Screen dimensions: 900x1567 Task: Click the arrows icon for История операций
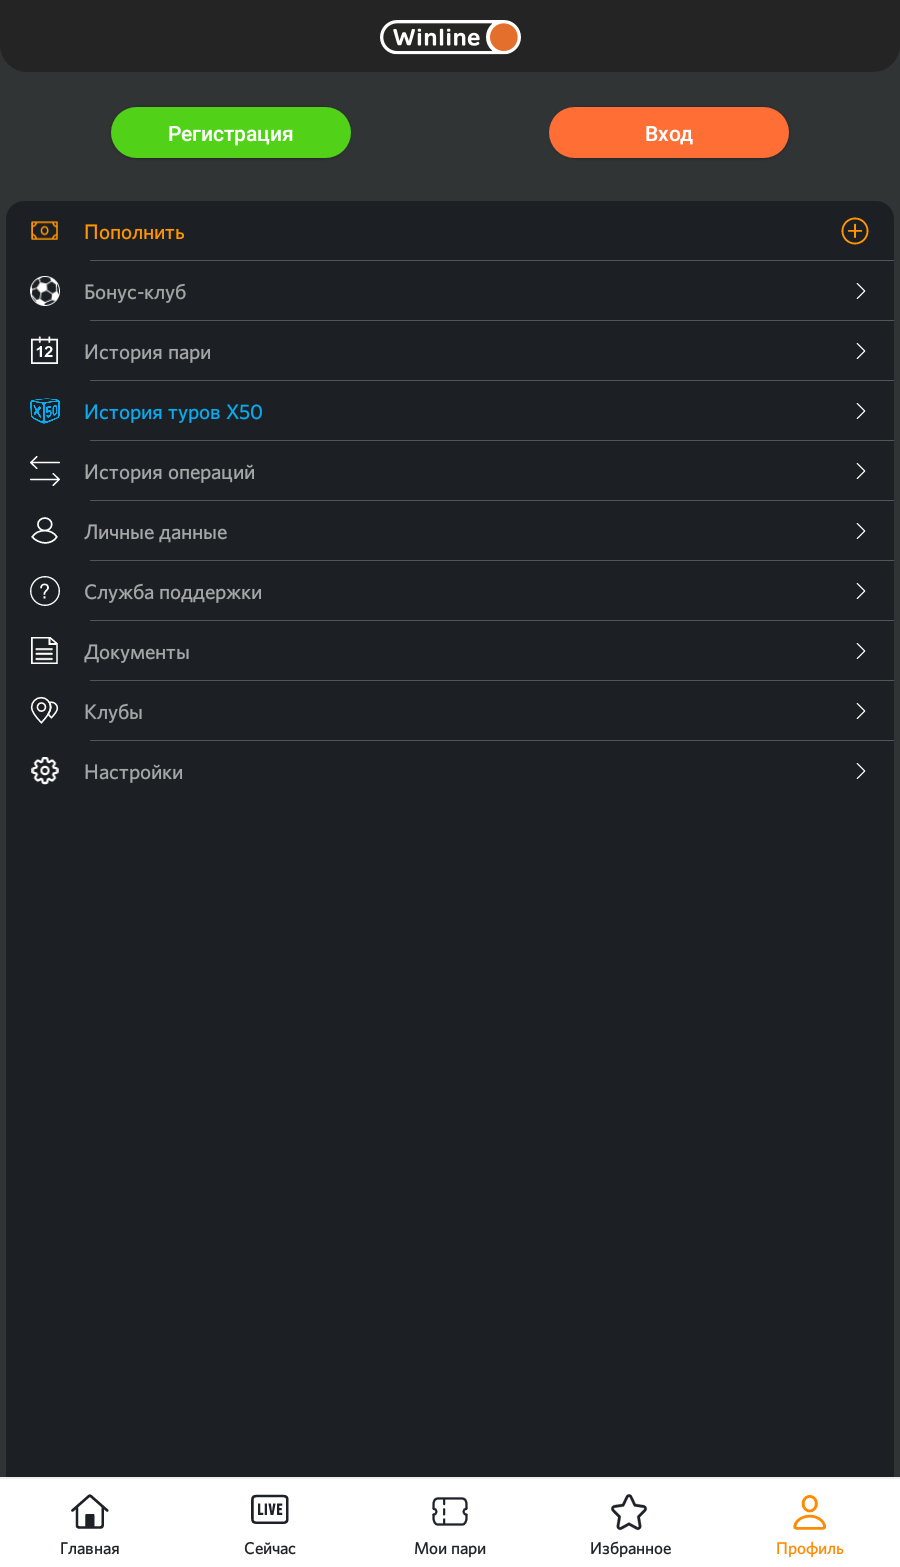(45, 471)
